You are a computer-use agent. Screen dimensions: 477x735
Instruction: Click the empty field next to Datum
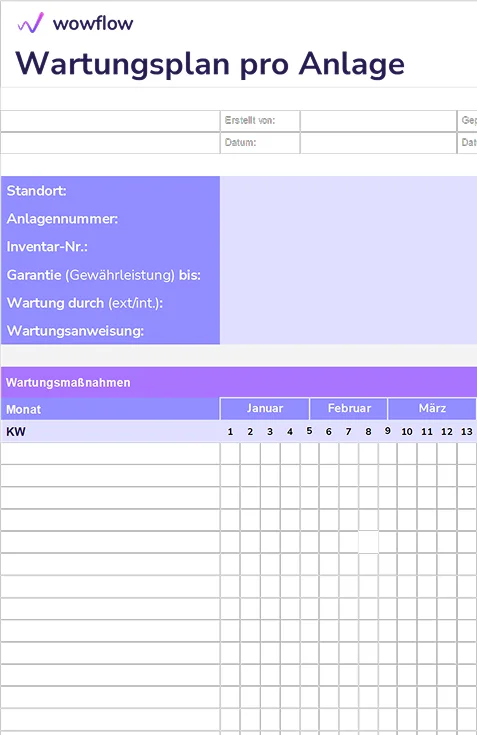point(378,142)
